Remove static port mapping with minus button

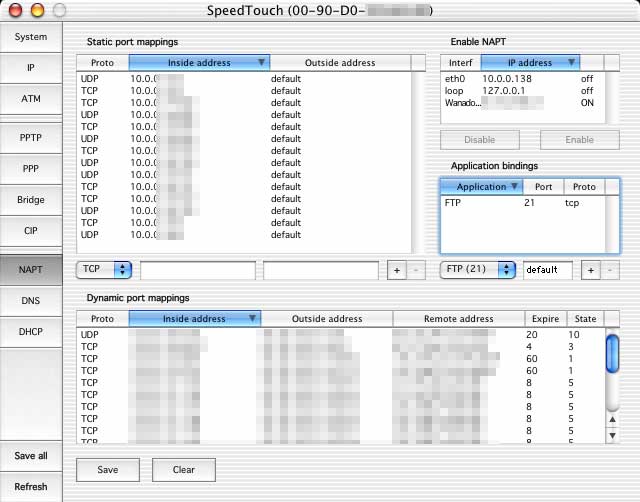(x=416, y=270)
